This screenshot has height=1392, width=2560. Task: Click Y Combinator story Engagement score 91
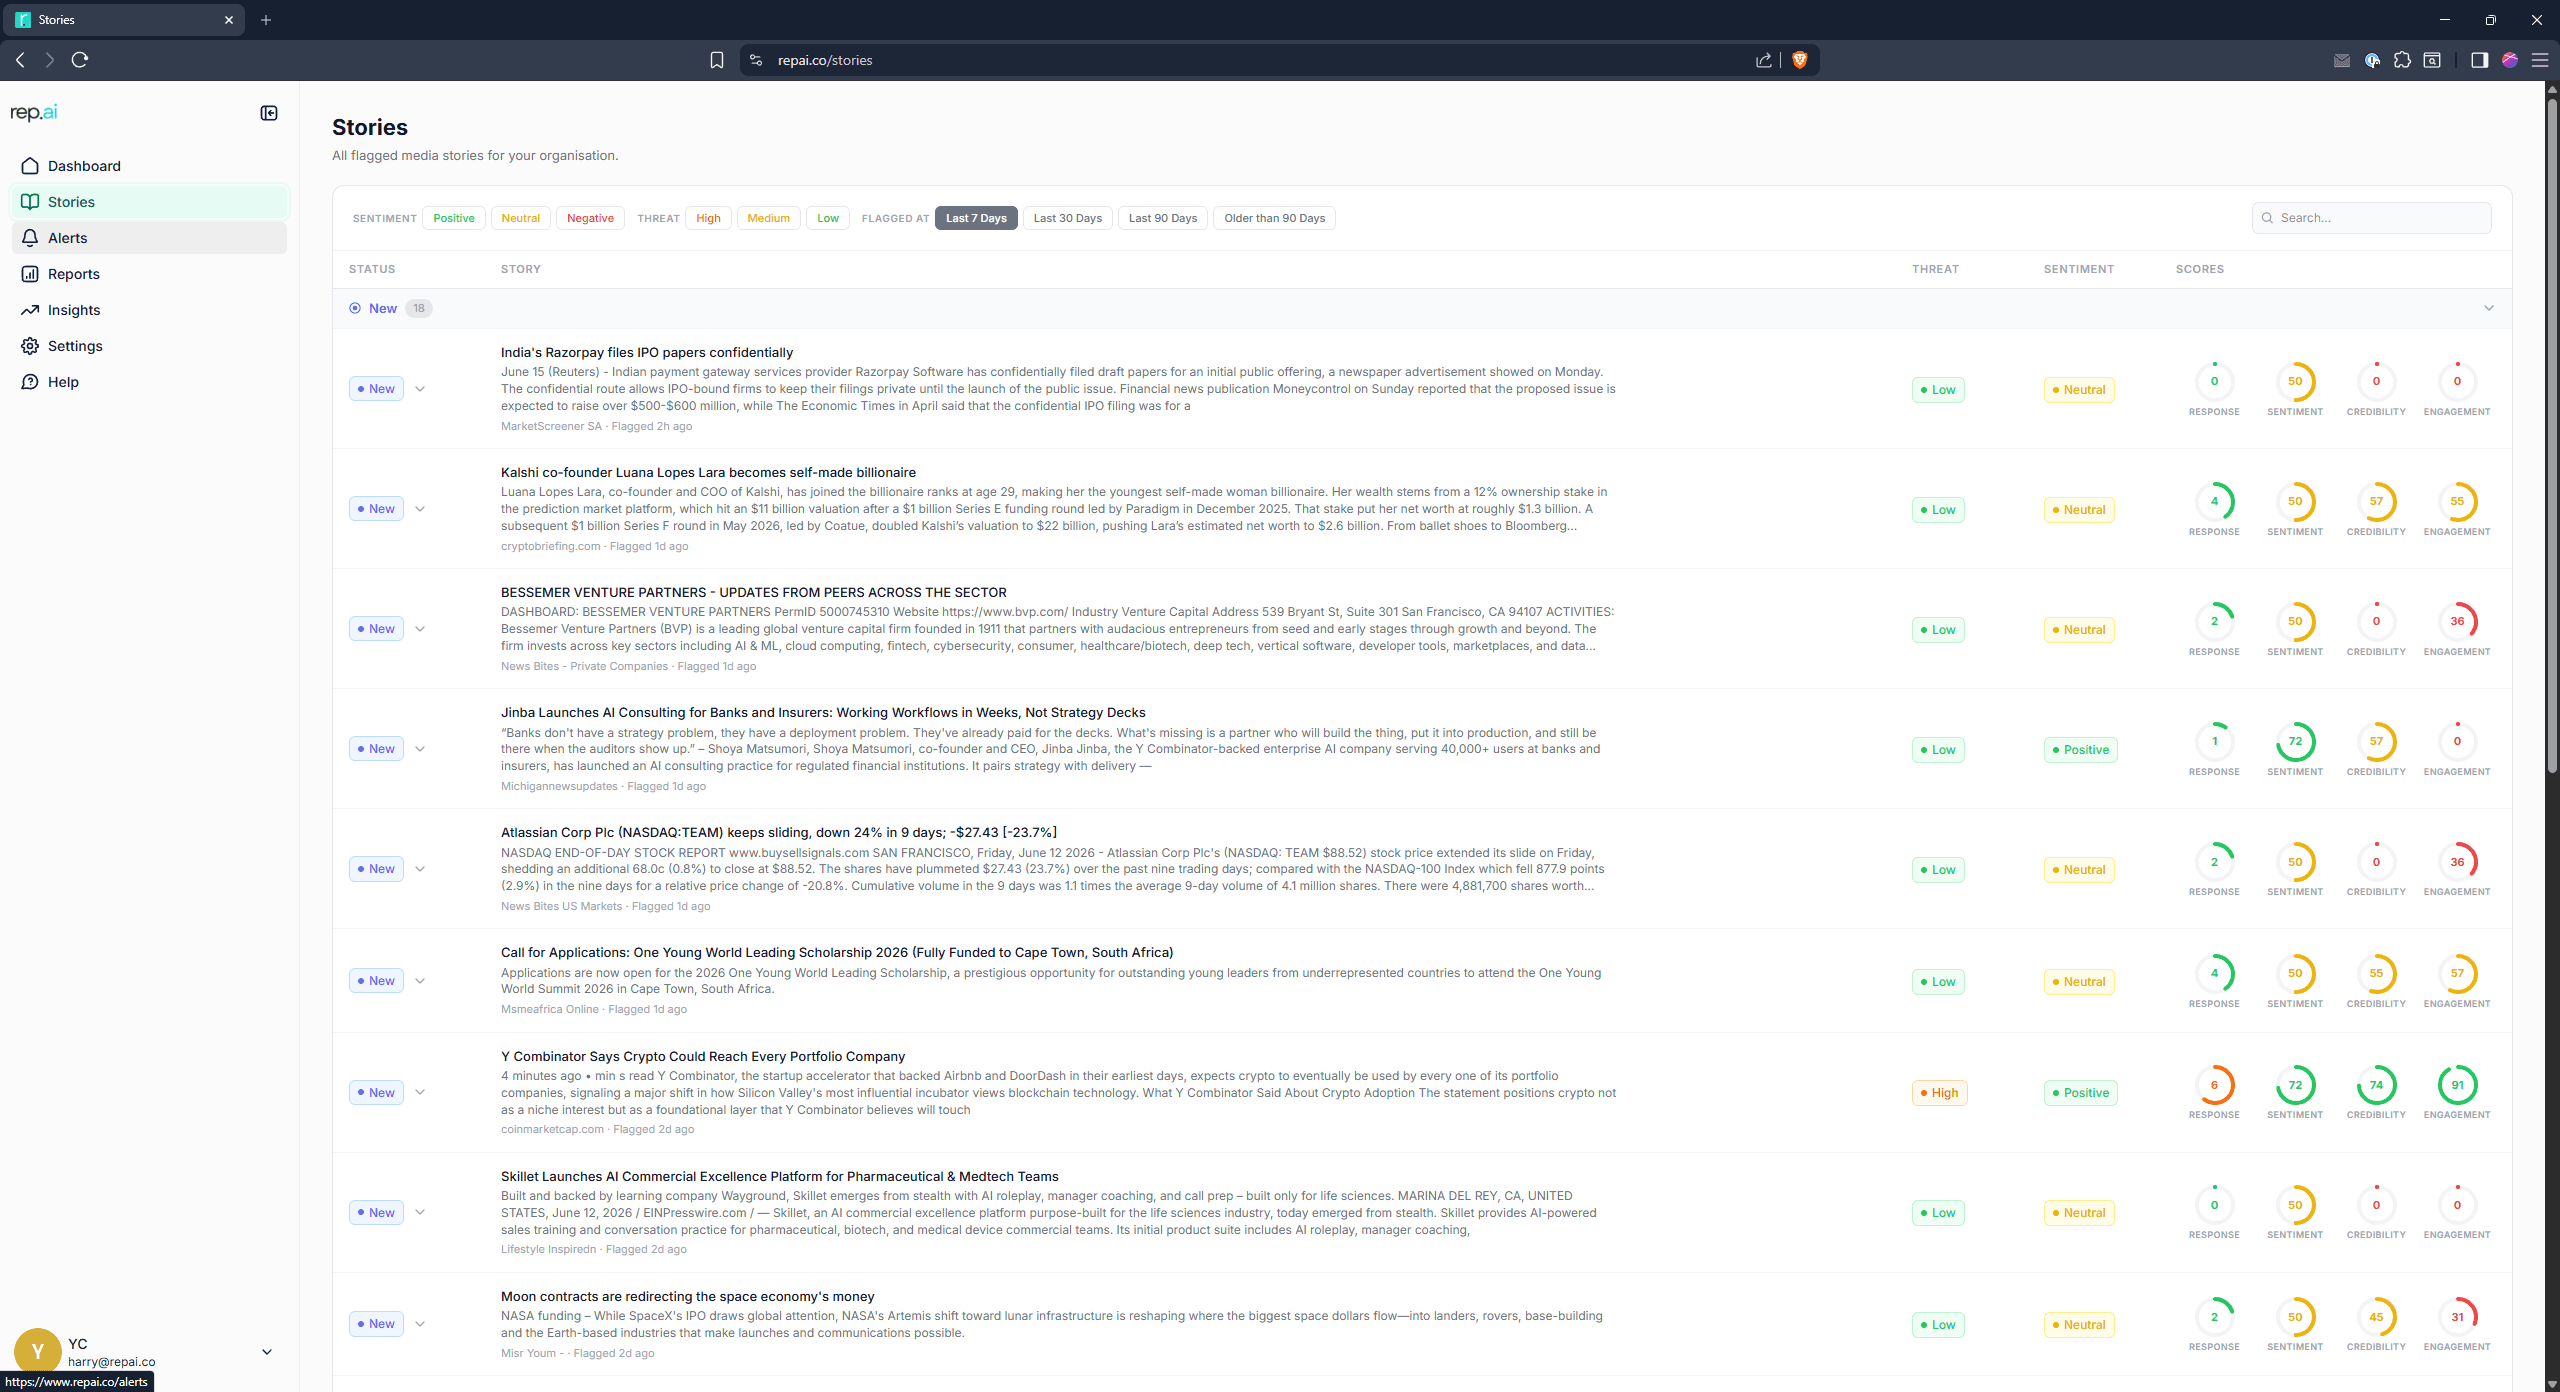coord(2457,1085)
